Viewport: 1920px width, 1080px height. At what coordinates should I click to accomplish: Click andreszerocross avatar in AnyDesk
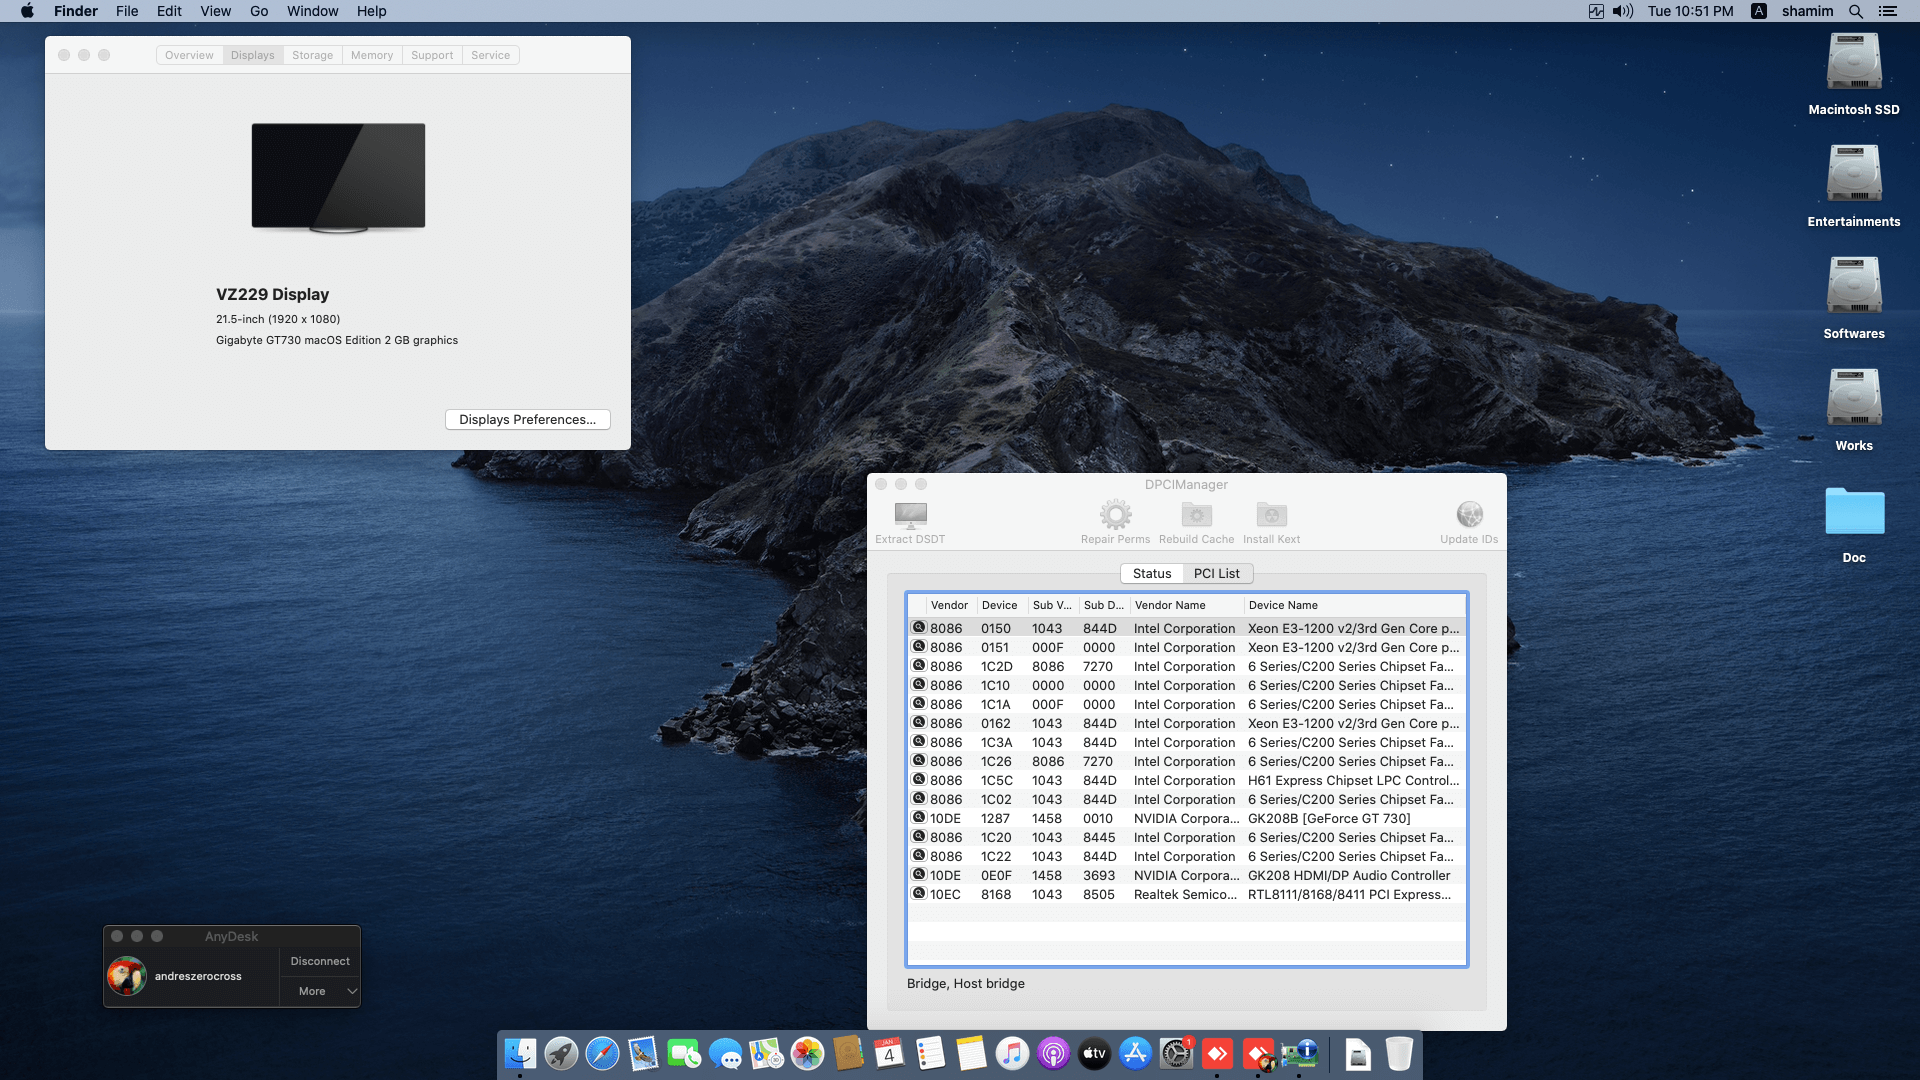[x=127, y=976]
